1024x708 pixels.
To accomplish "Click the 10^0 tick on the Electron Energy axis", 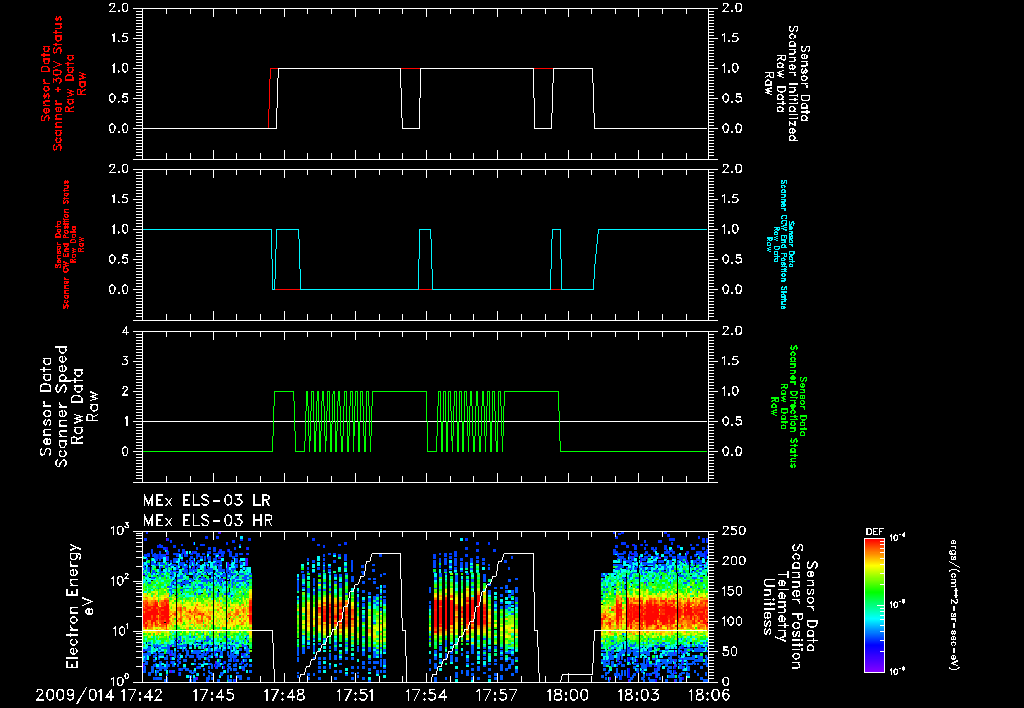I will pyautogui.click(x=119, y=680).
